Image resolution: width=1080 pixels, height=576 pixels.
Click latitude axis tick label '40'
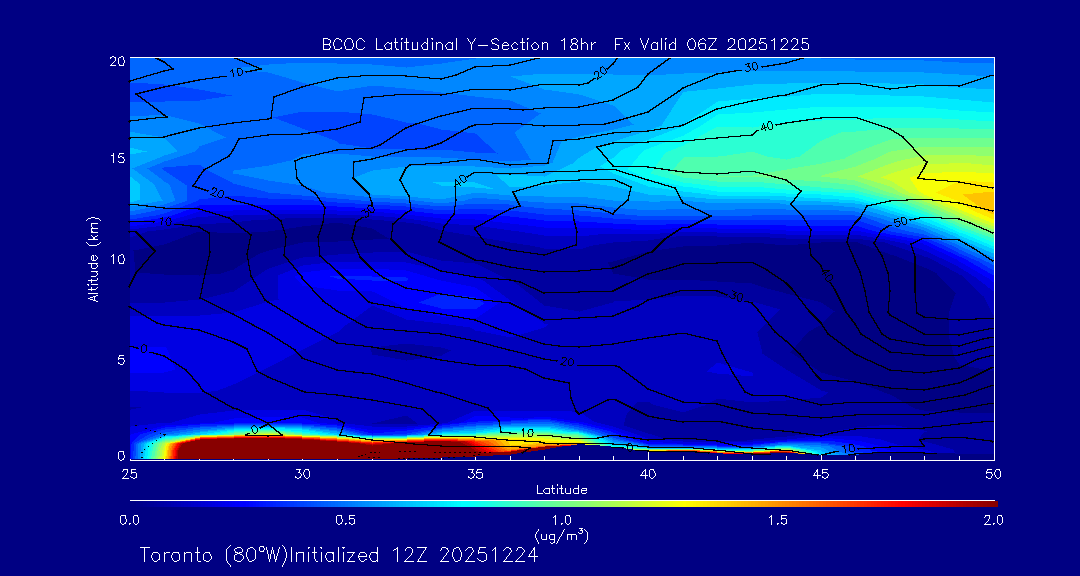(648, 473)
